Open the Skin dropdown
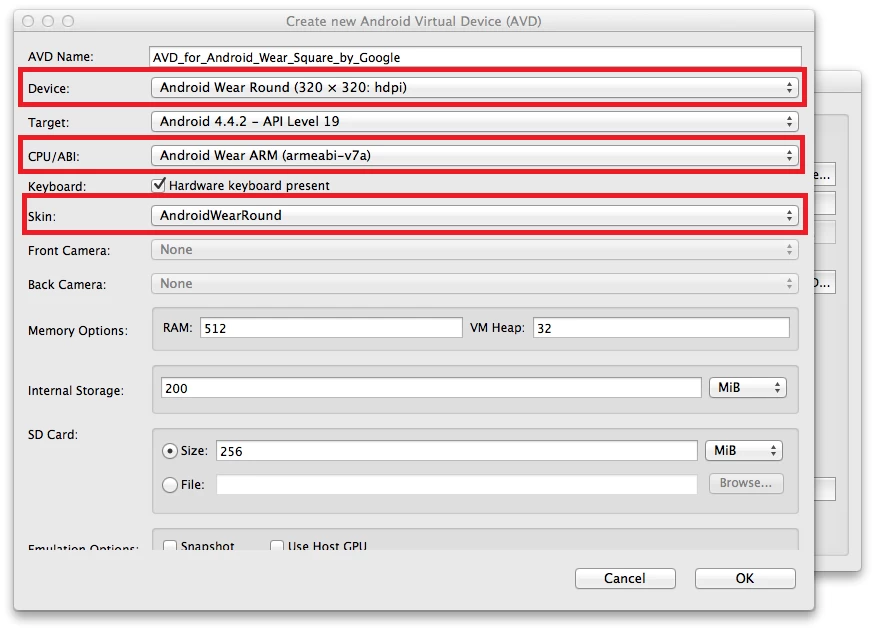Viewport: 875px width, 630px height. pos(475,215)
